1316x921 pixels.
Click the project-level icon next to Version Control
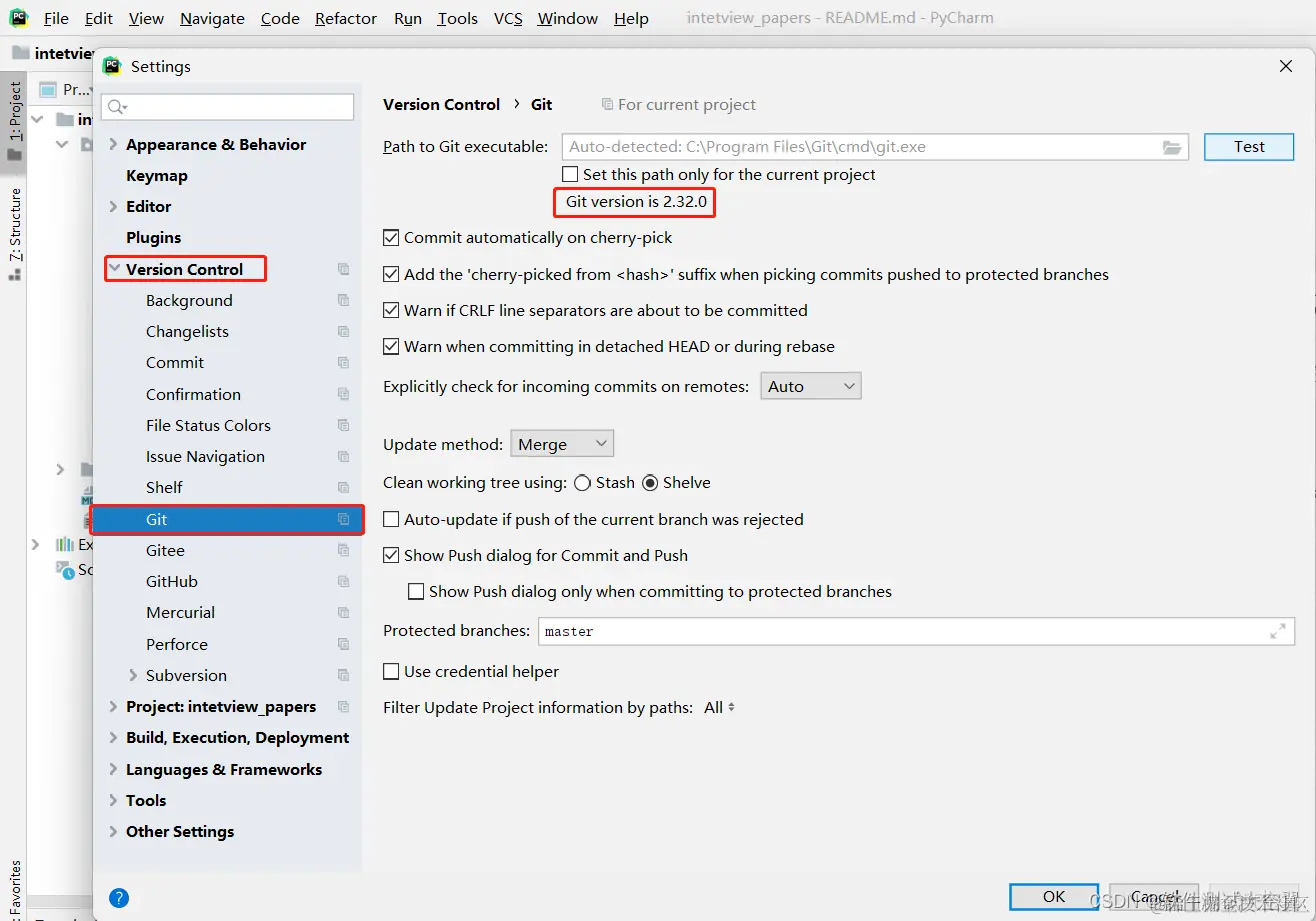click(x=343, y=270)
